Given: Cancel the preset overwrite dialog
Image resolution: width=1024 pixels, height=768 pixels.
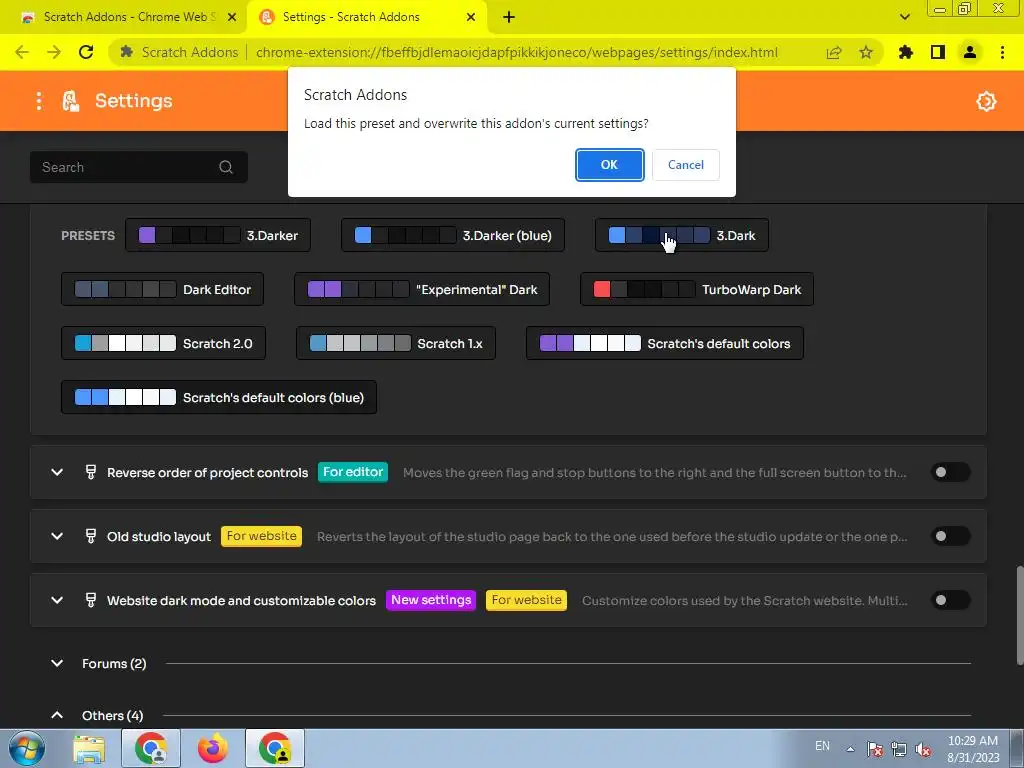Looking at the screenshot, I should pos(686,165).
